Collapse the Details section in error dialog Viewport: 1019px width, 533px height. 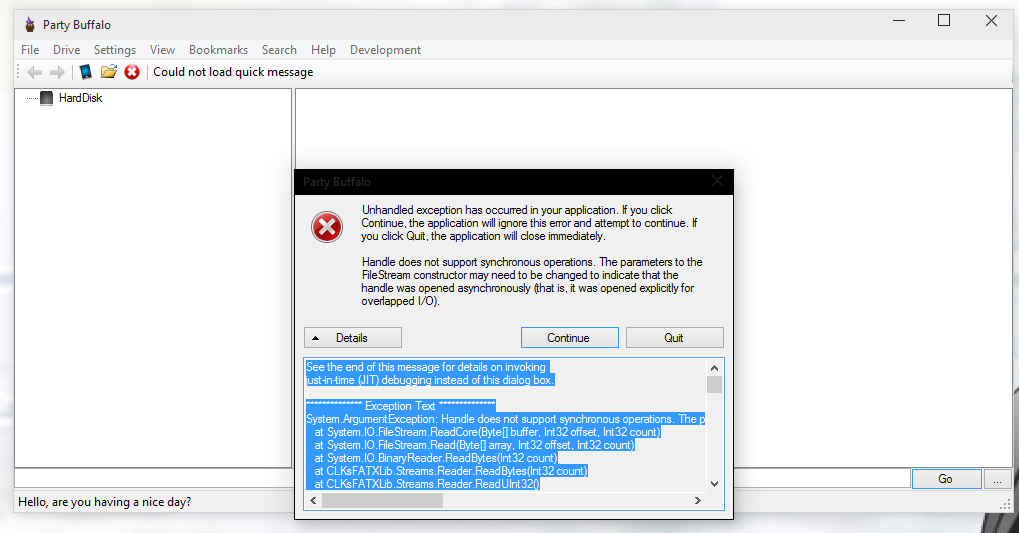[352, 338]
